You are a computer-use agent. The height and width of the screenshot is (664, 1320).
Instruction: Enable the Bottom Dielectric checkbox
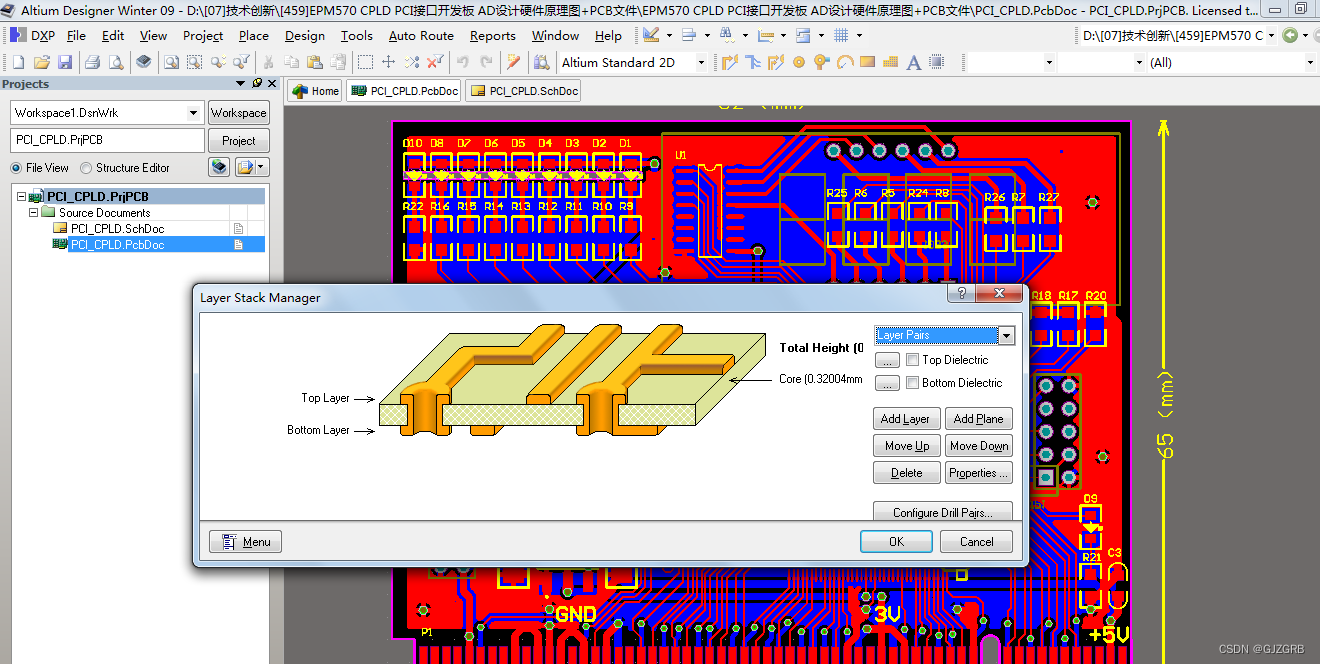912,383
